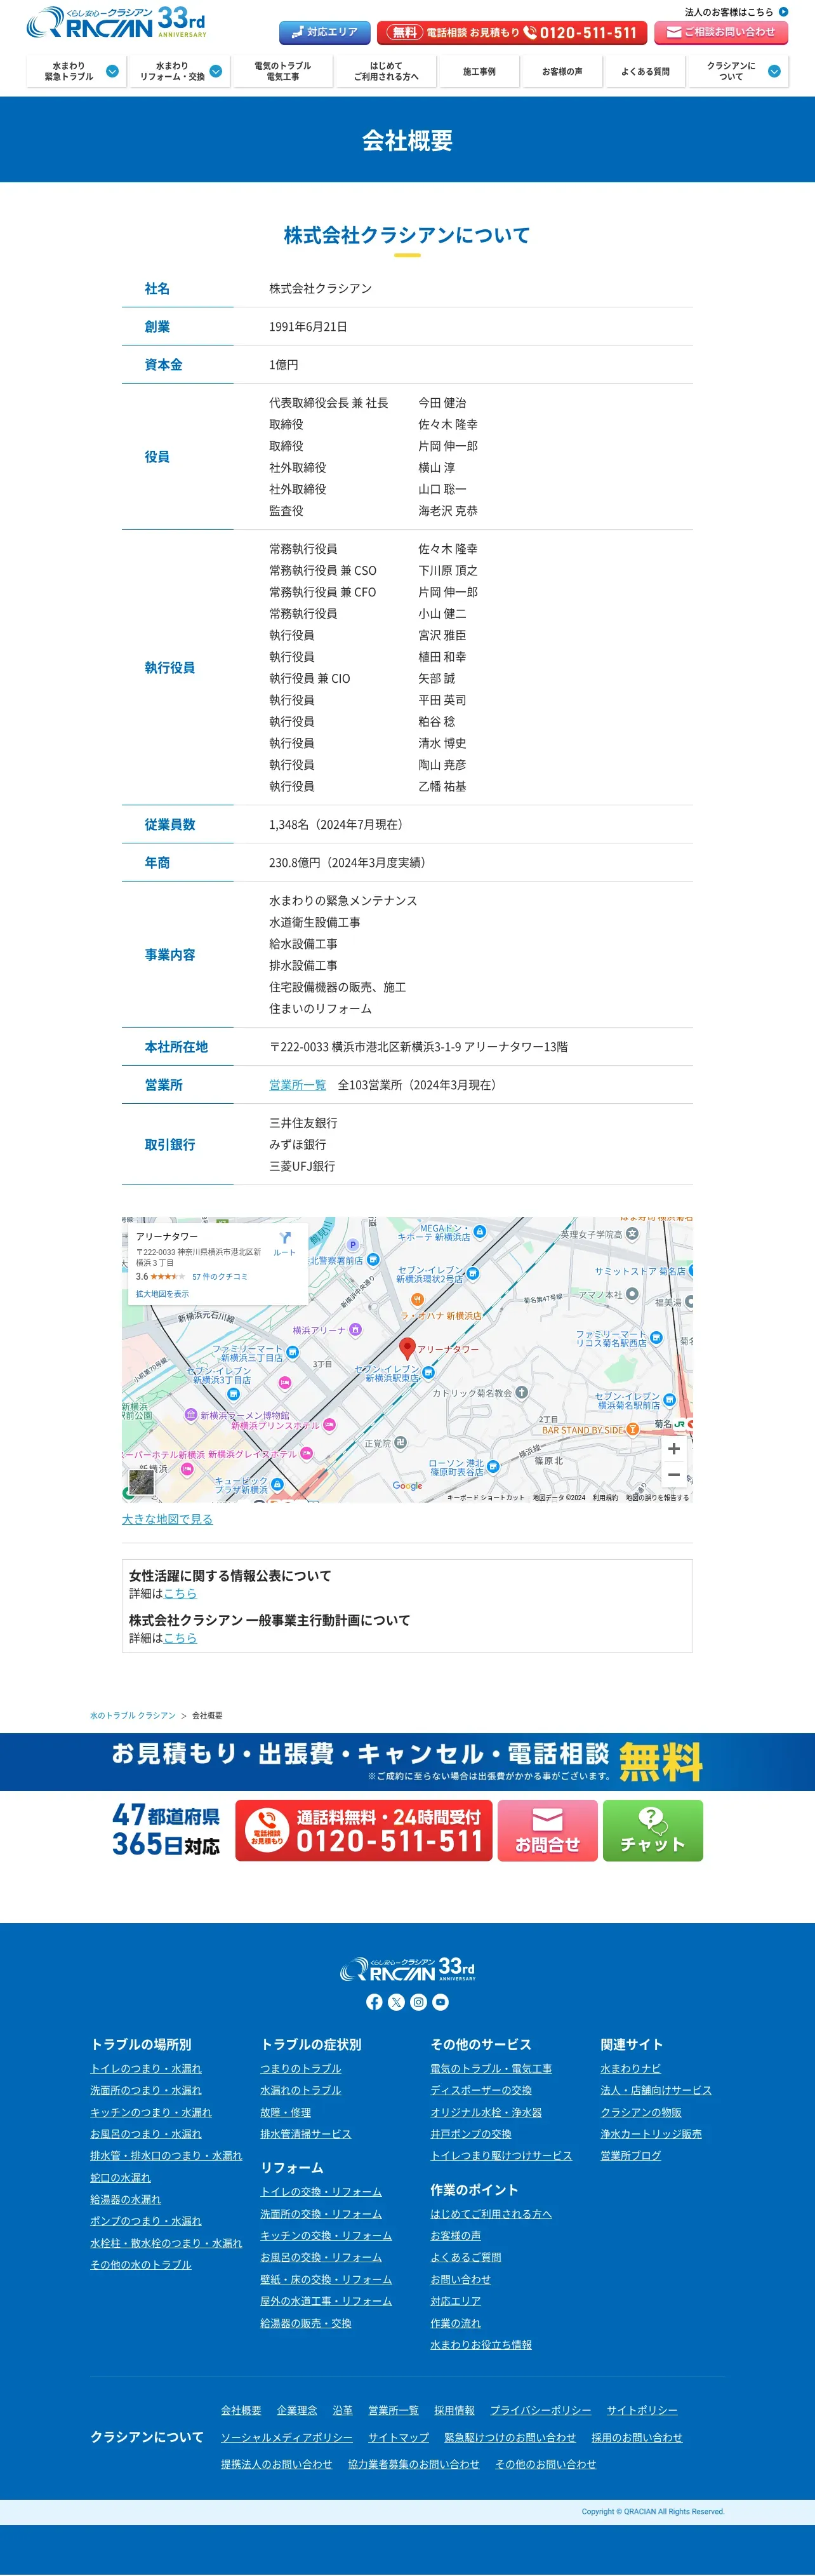Click the 新横浜ラーメン博物館 museum marker
The height and width of the screenshot is (2576, 815).
(x=190, y=1415)
